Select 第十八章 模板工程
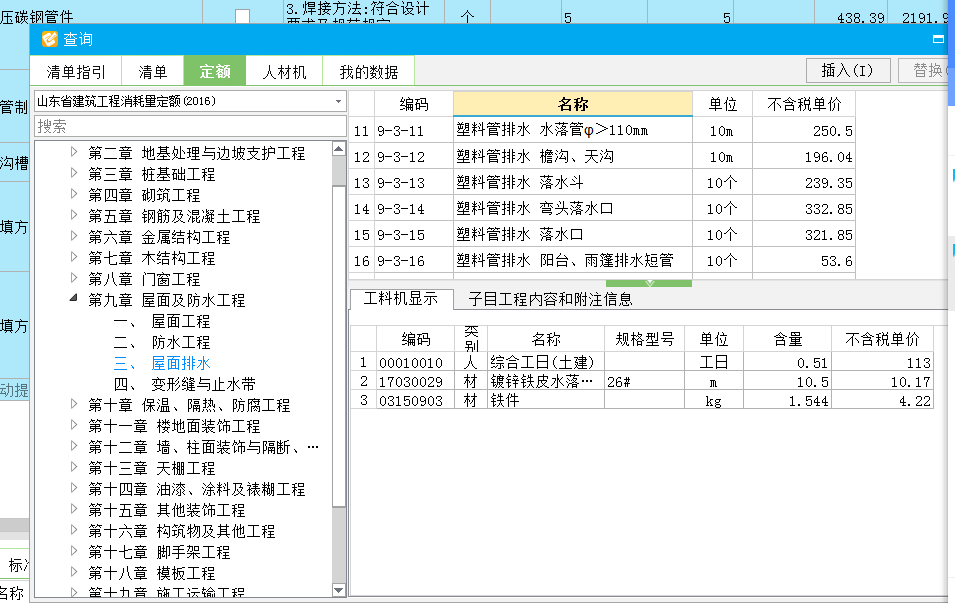 (x=152, y=573)
